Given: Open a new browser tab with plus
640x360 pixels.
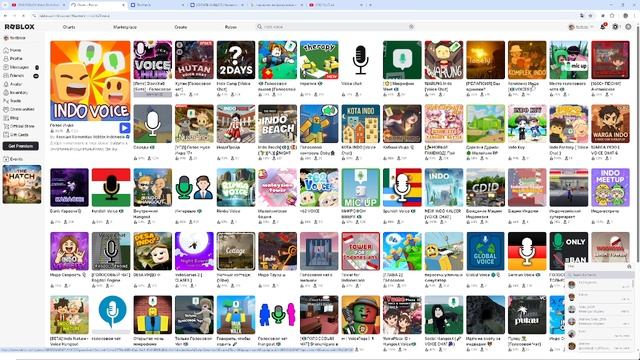Looking at the screenshot, I should 370,5.
